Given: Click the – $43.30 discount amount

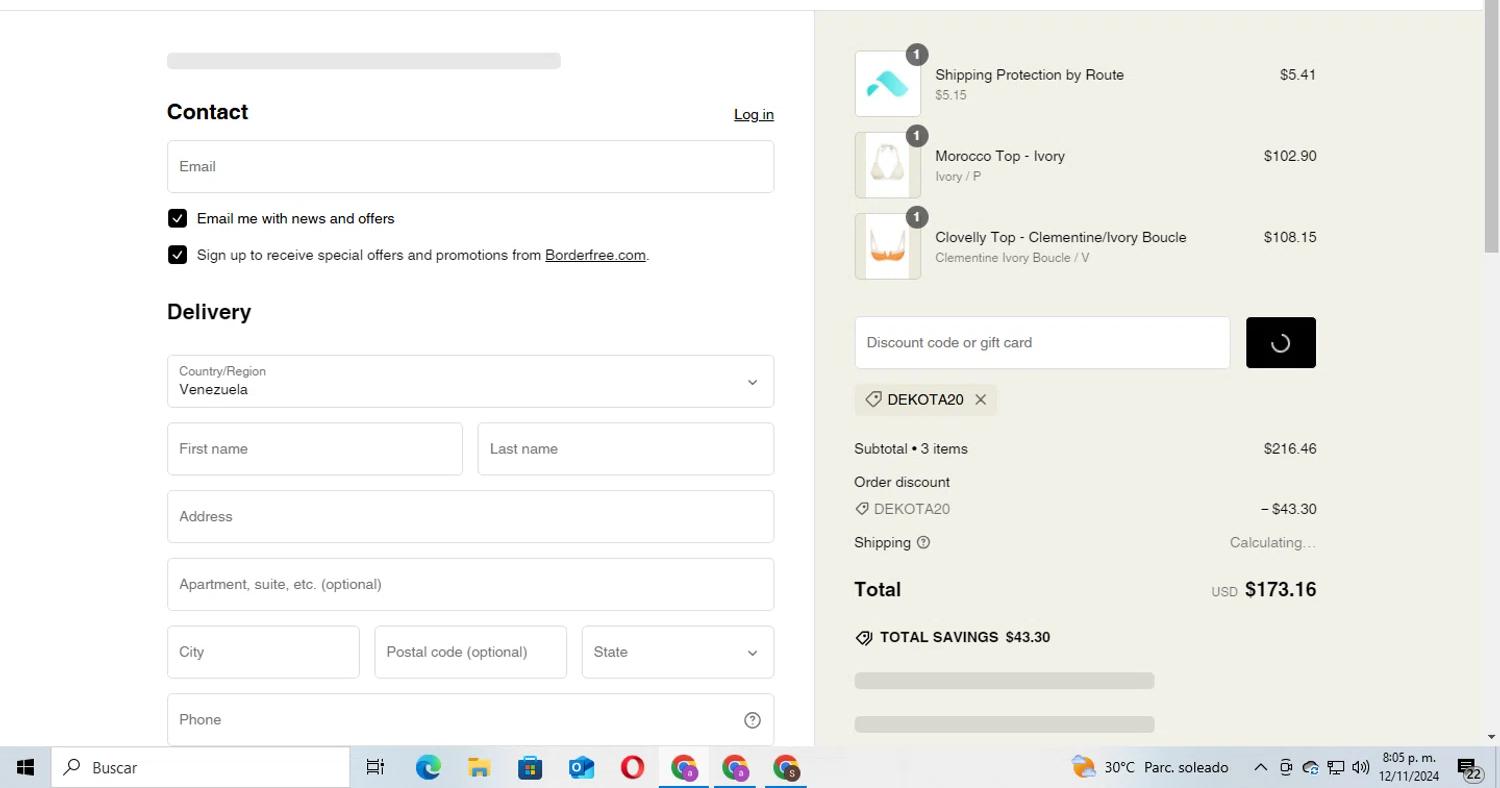Looking at the screenshot, I should click(x=1289, y=509).
